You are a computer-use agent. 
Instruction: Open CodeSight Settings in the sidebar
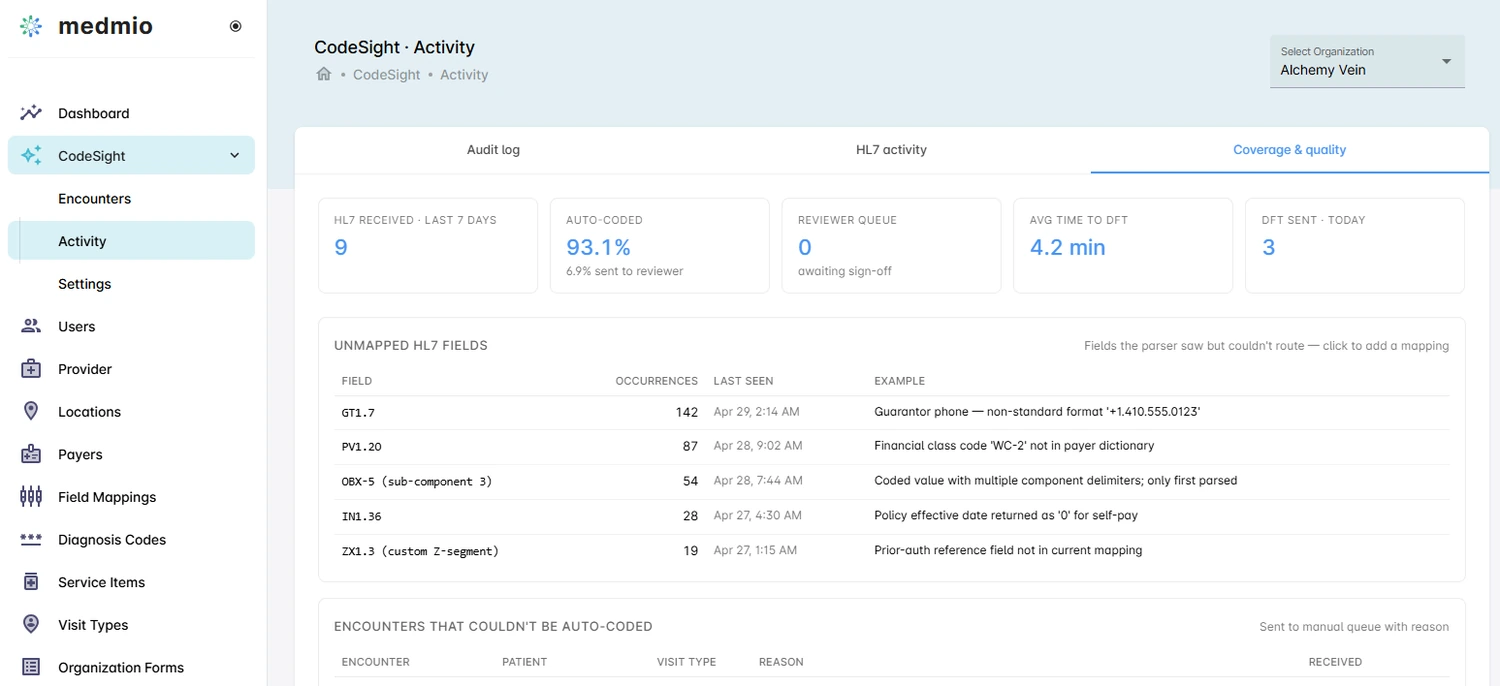point(131,284)
